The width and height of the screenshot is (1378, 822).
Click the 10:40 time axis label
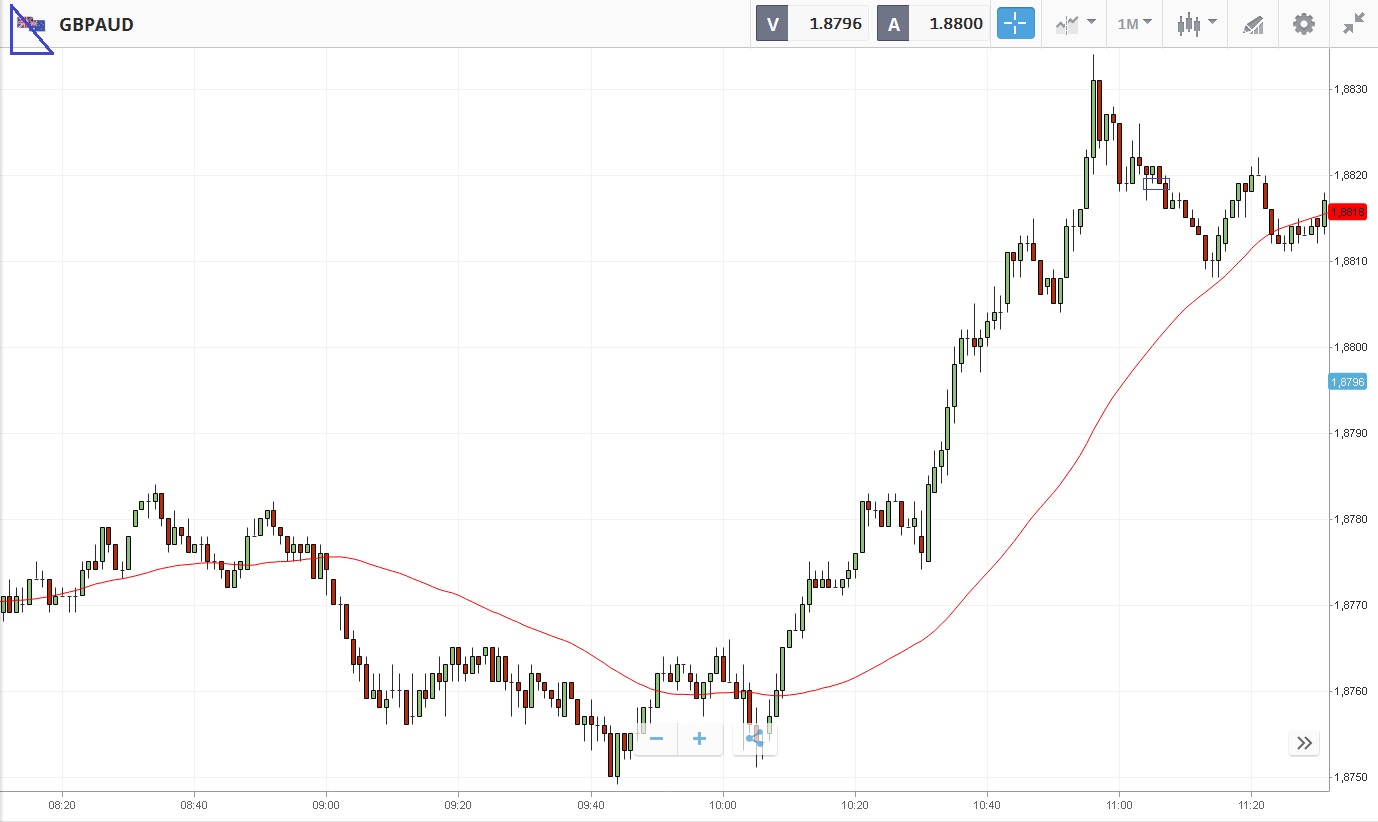[x=987, y=805]
